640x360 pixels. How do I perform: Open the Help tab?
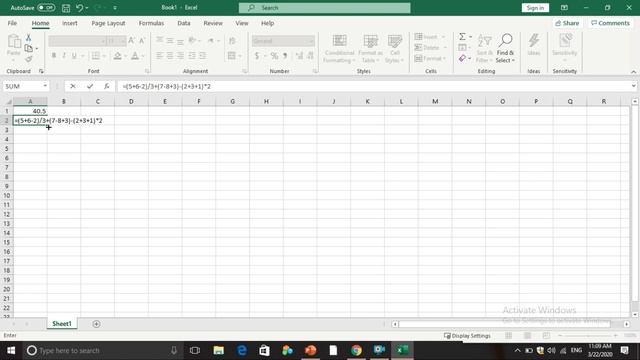pyautogui.click(x=267, y=23)
